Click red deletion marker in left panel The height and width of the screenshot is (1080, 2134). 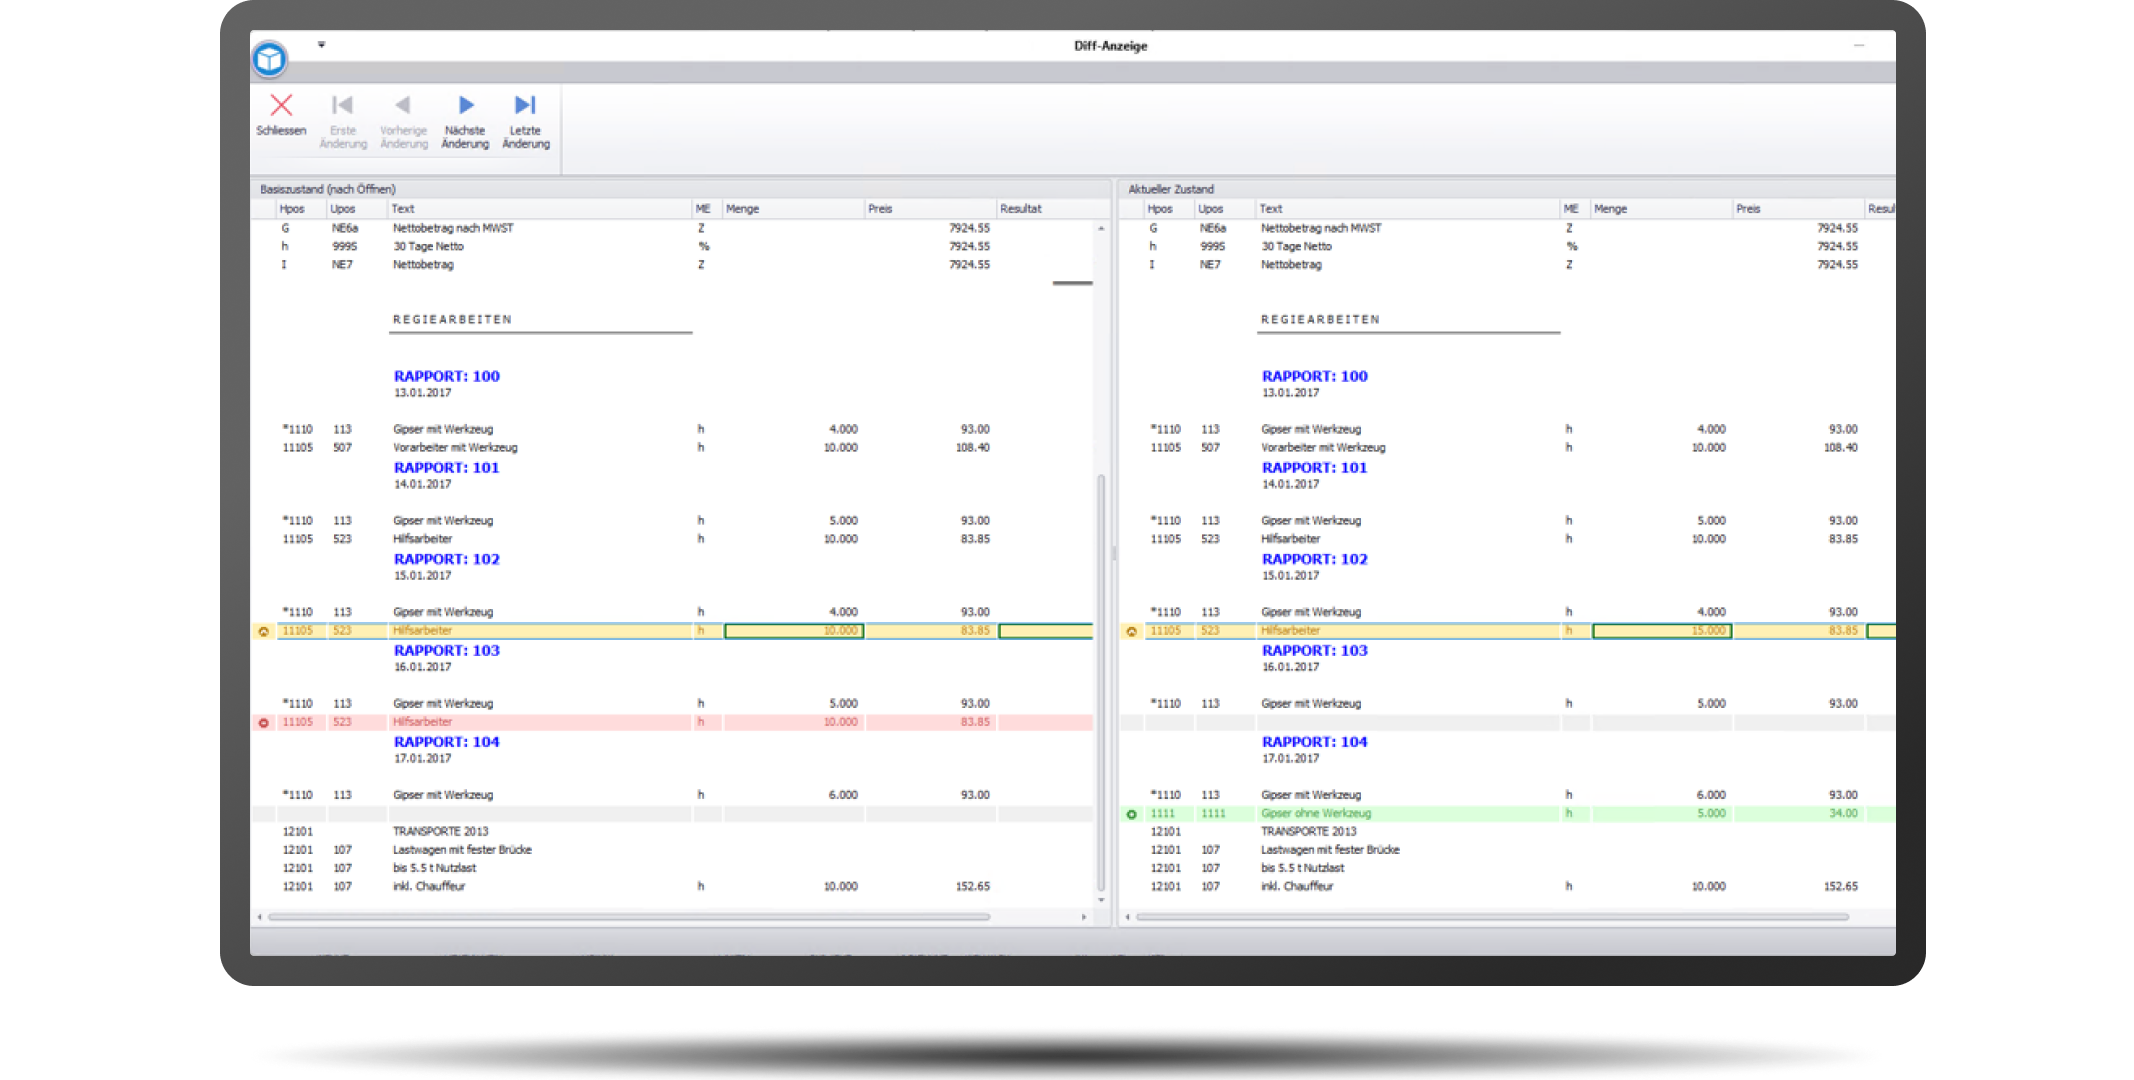coord(264,722)
